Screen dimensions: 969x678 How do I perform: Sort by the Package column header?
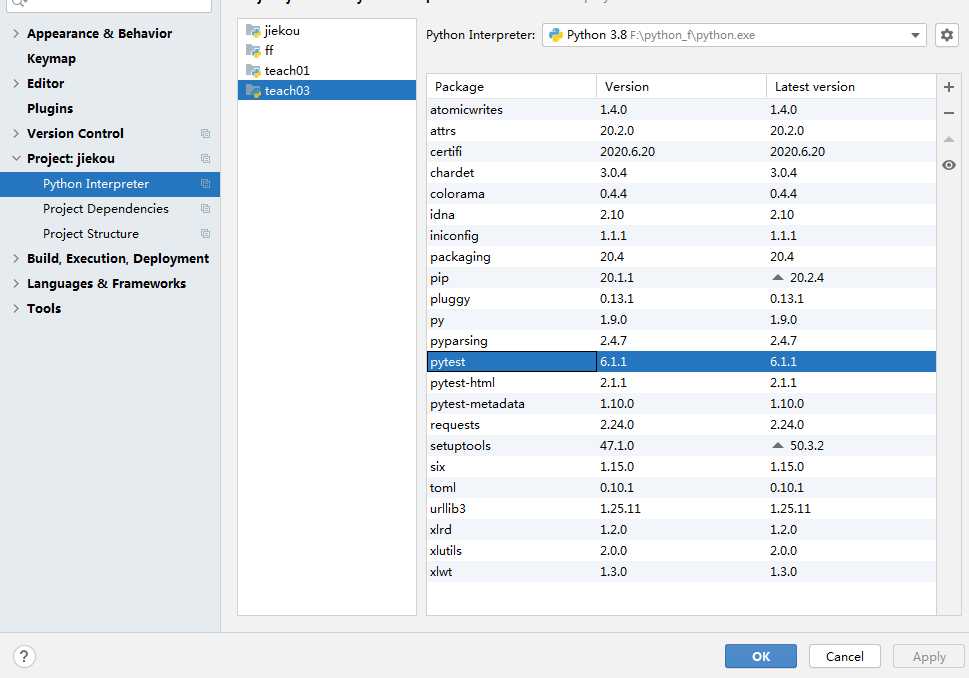click(512, 87)
